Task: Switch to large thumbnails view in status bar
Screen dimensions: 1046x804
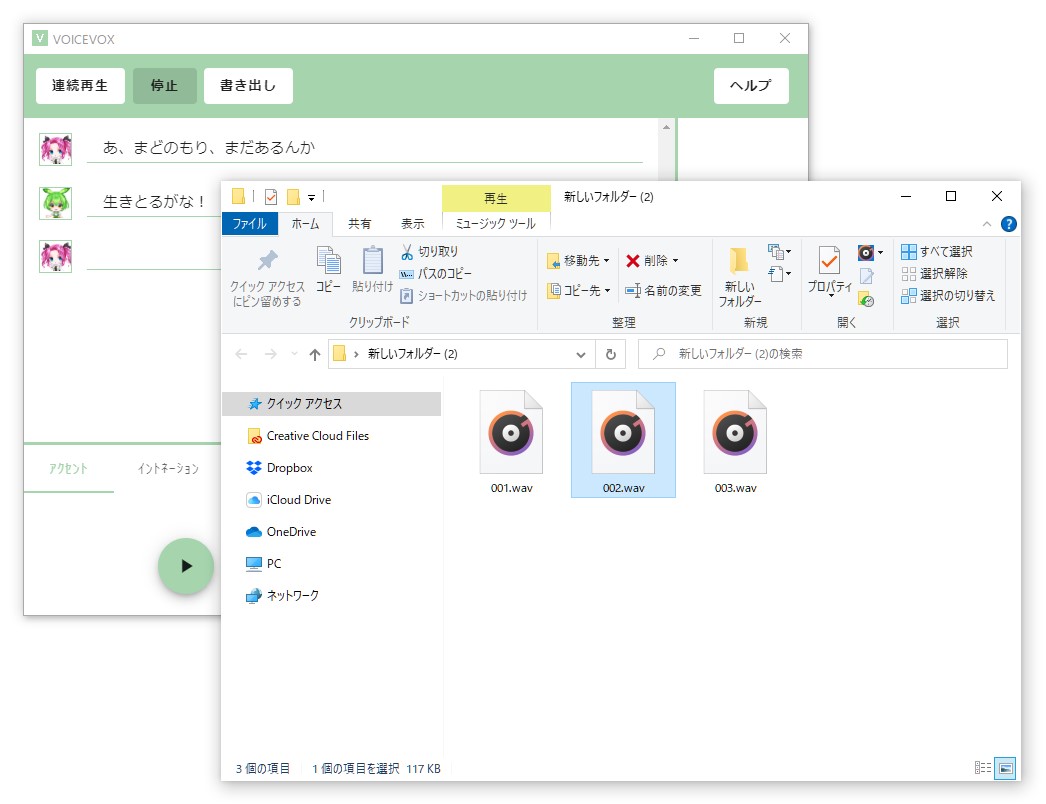Action: (x=1003, y=768)
